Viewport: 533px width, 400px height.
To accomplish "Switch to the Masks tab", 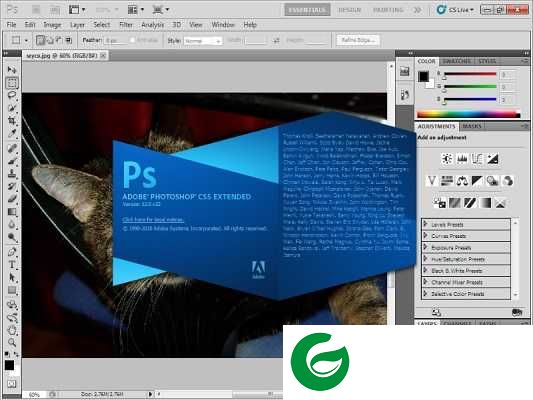I will [x=472, y=126].
